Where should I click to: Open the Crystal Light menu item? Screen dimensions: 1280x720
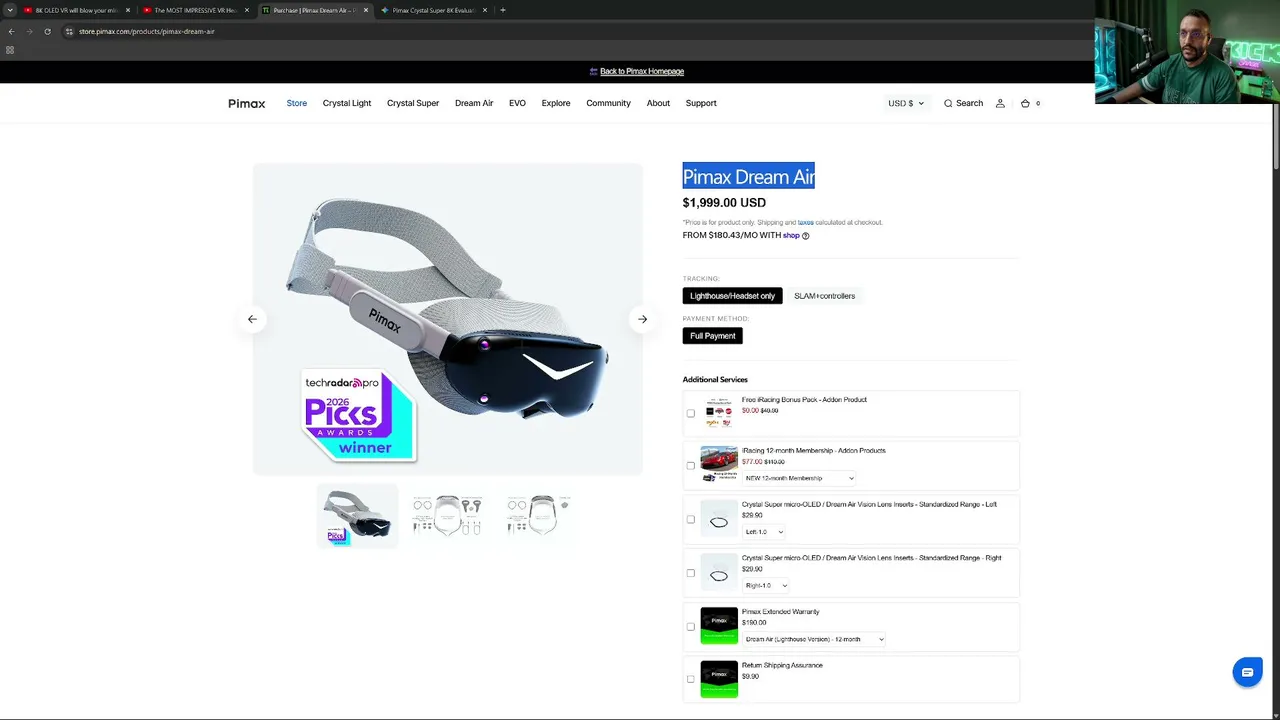tap(347, 103)
